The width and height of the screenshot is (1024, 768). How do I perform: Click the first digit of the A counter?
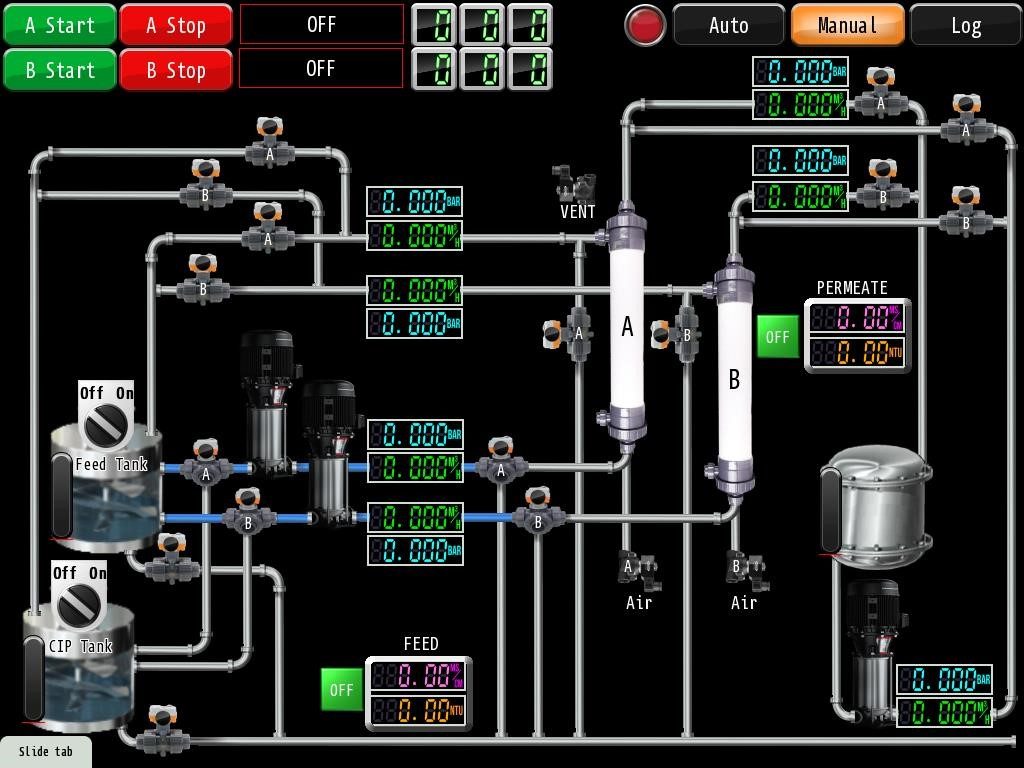pos(434,25)
